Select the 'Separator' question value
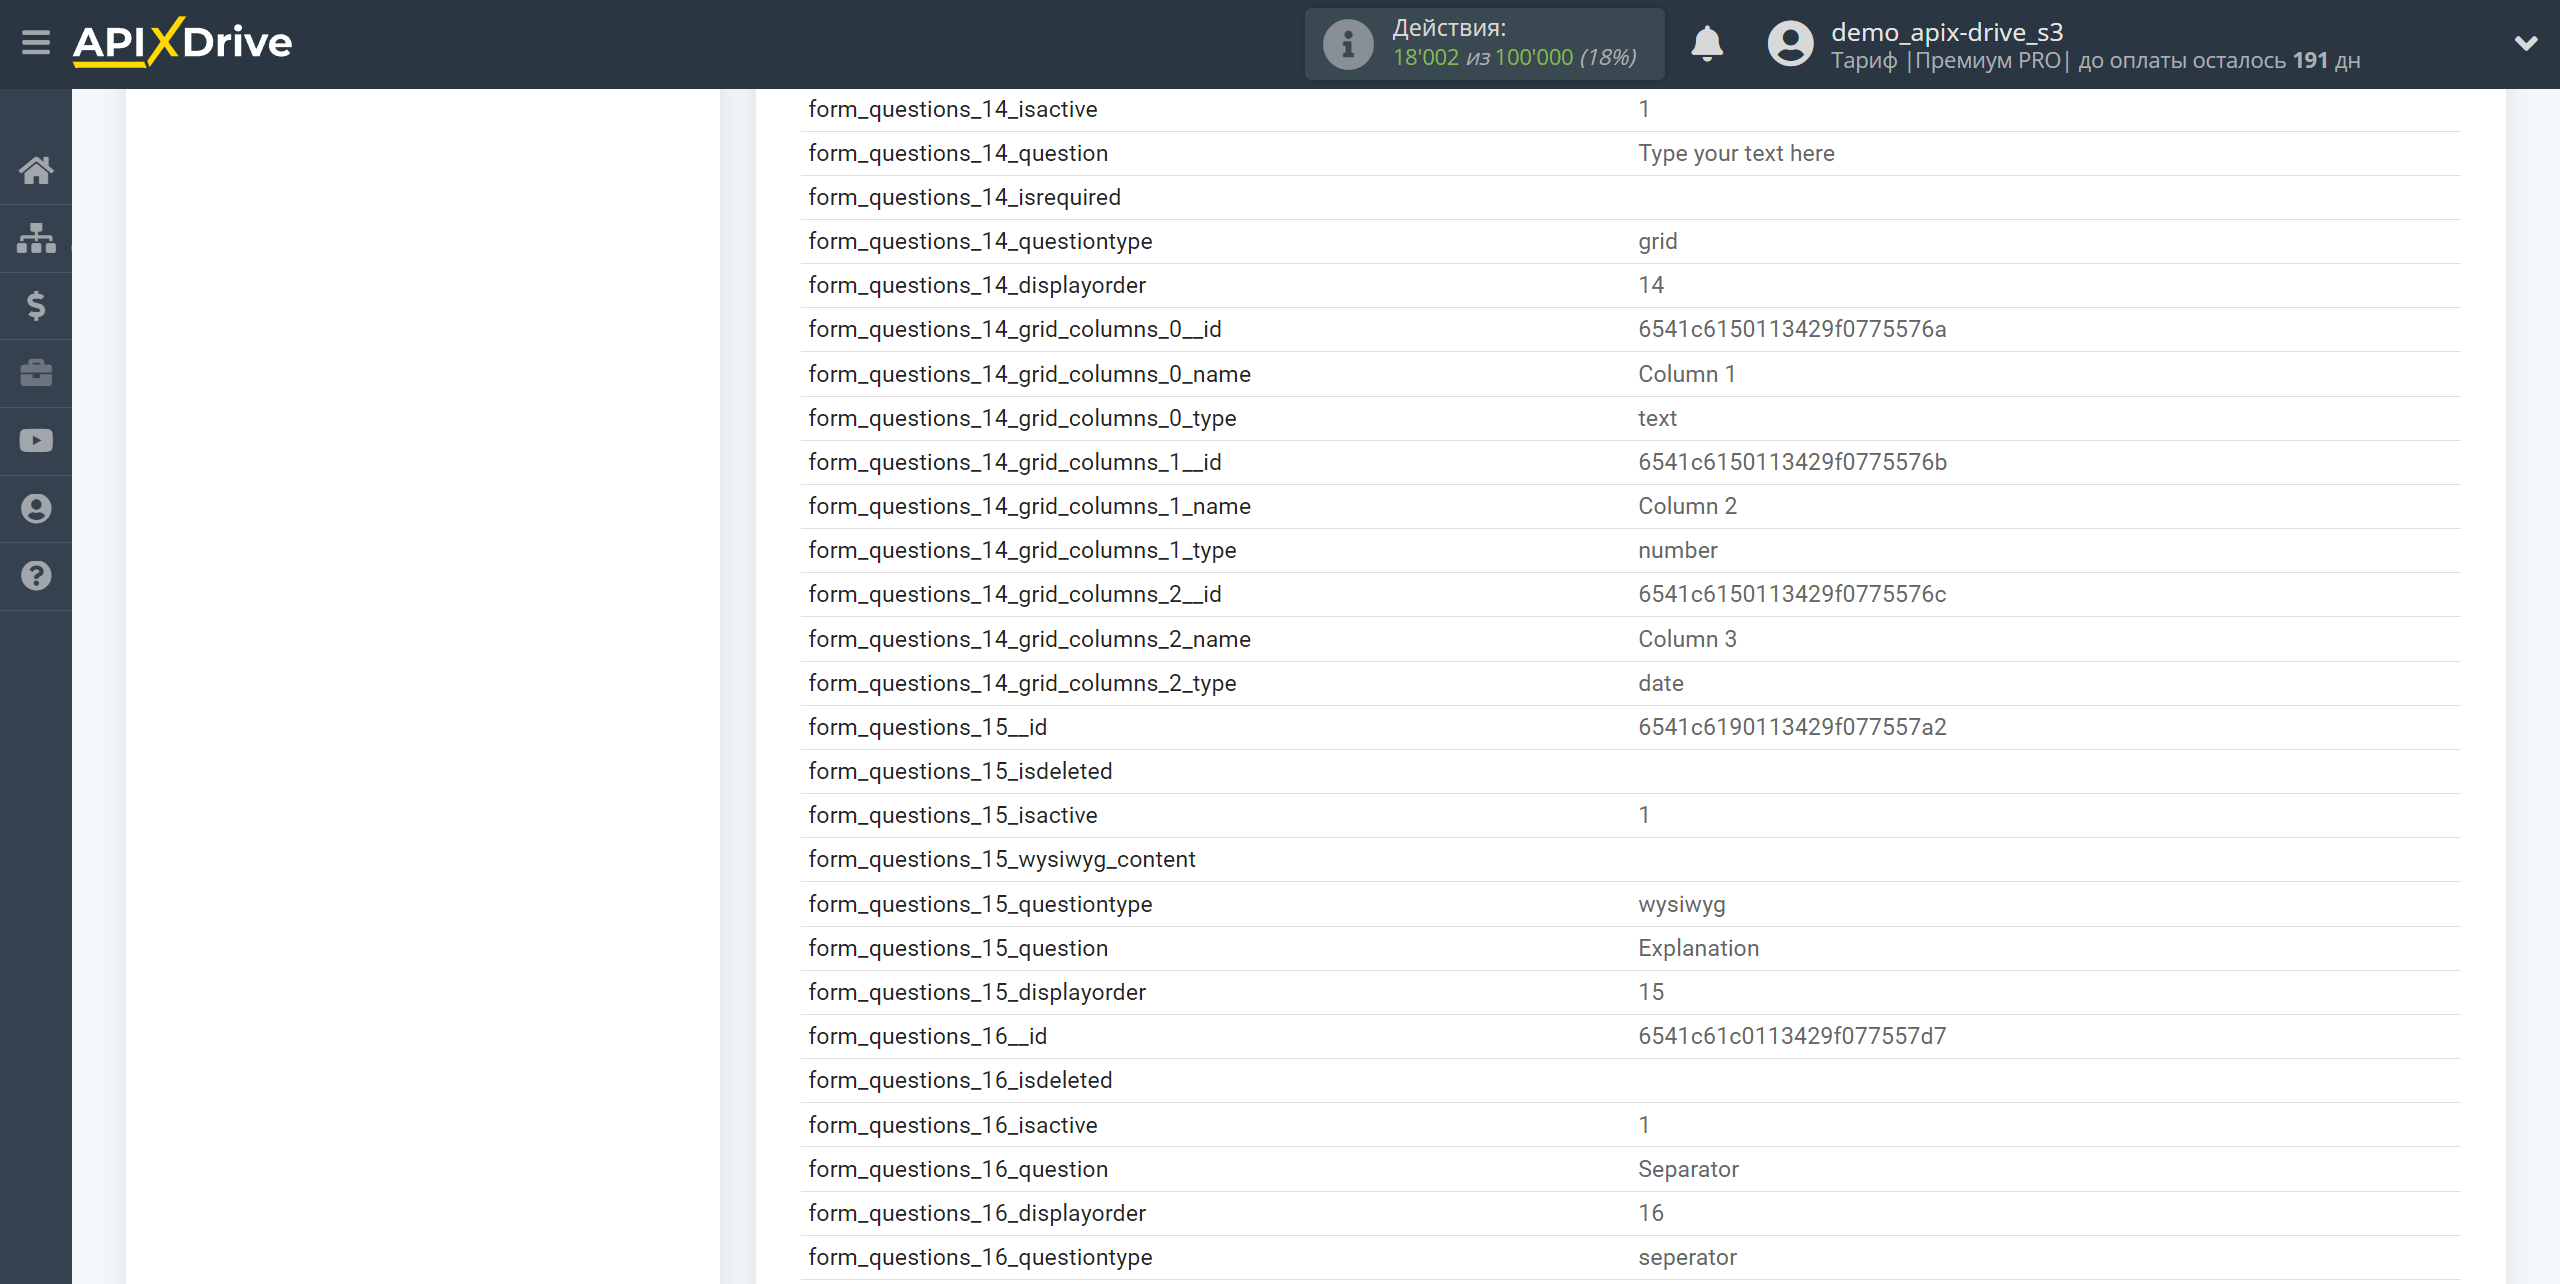This screenshot has width=2560, height=1284. pyautogui.click(x=1688, y=1169)
